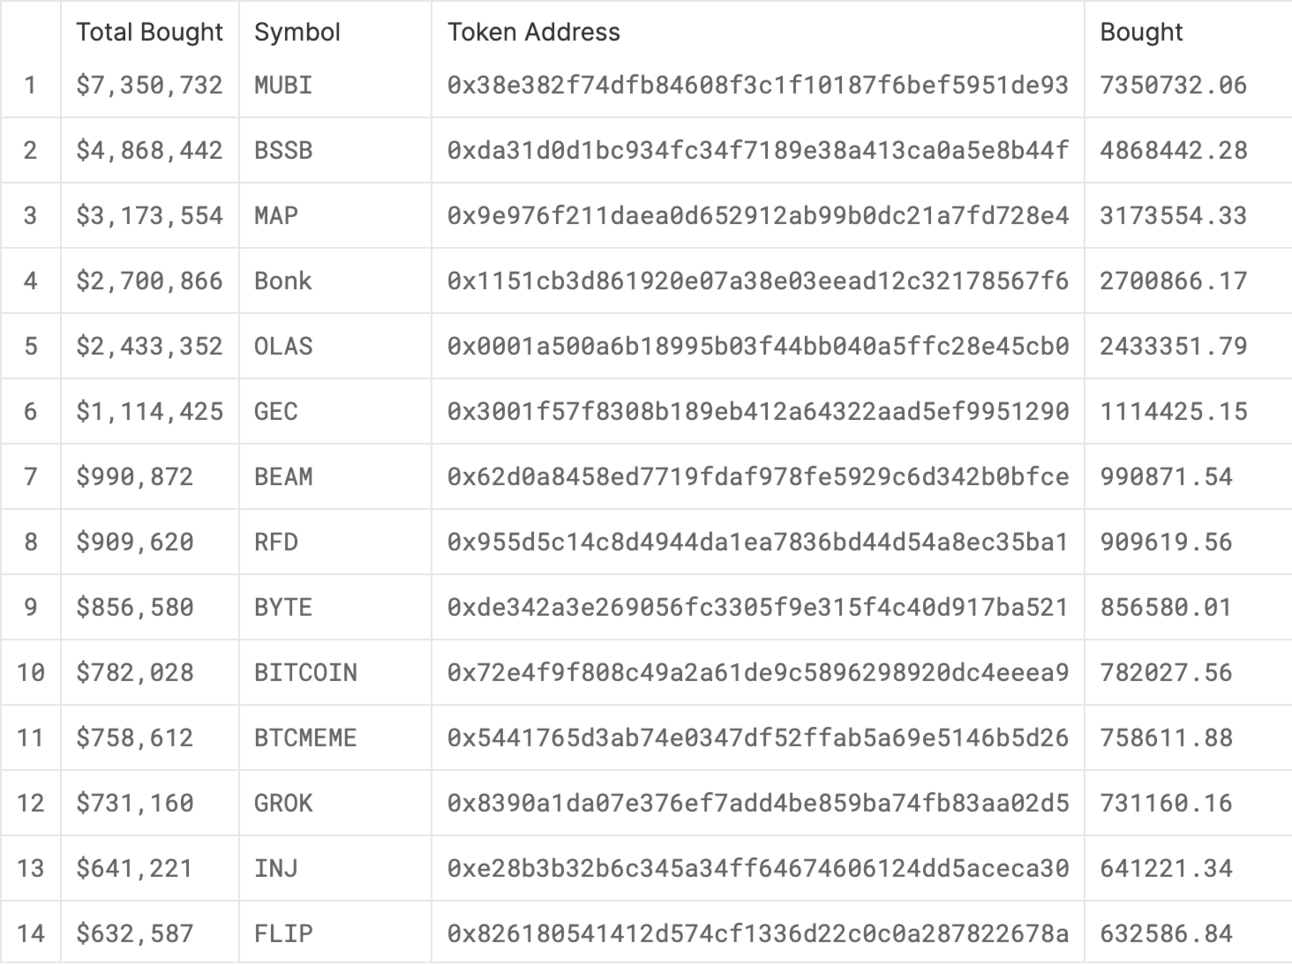
Task: Sort by the Symbol column header
Action: (297, 32)
